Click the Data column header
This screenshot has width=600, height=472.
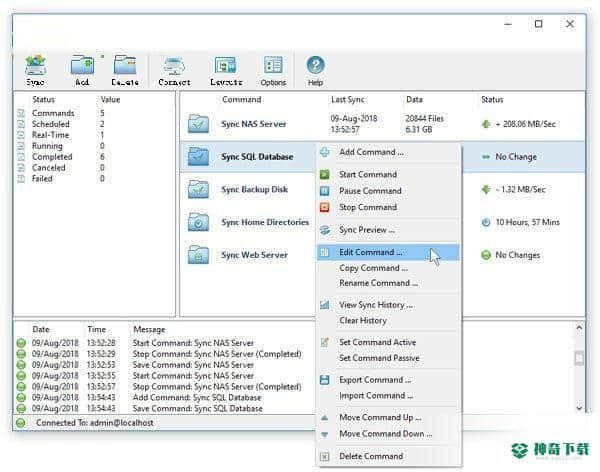point(414,100)
